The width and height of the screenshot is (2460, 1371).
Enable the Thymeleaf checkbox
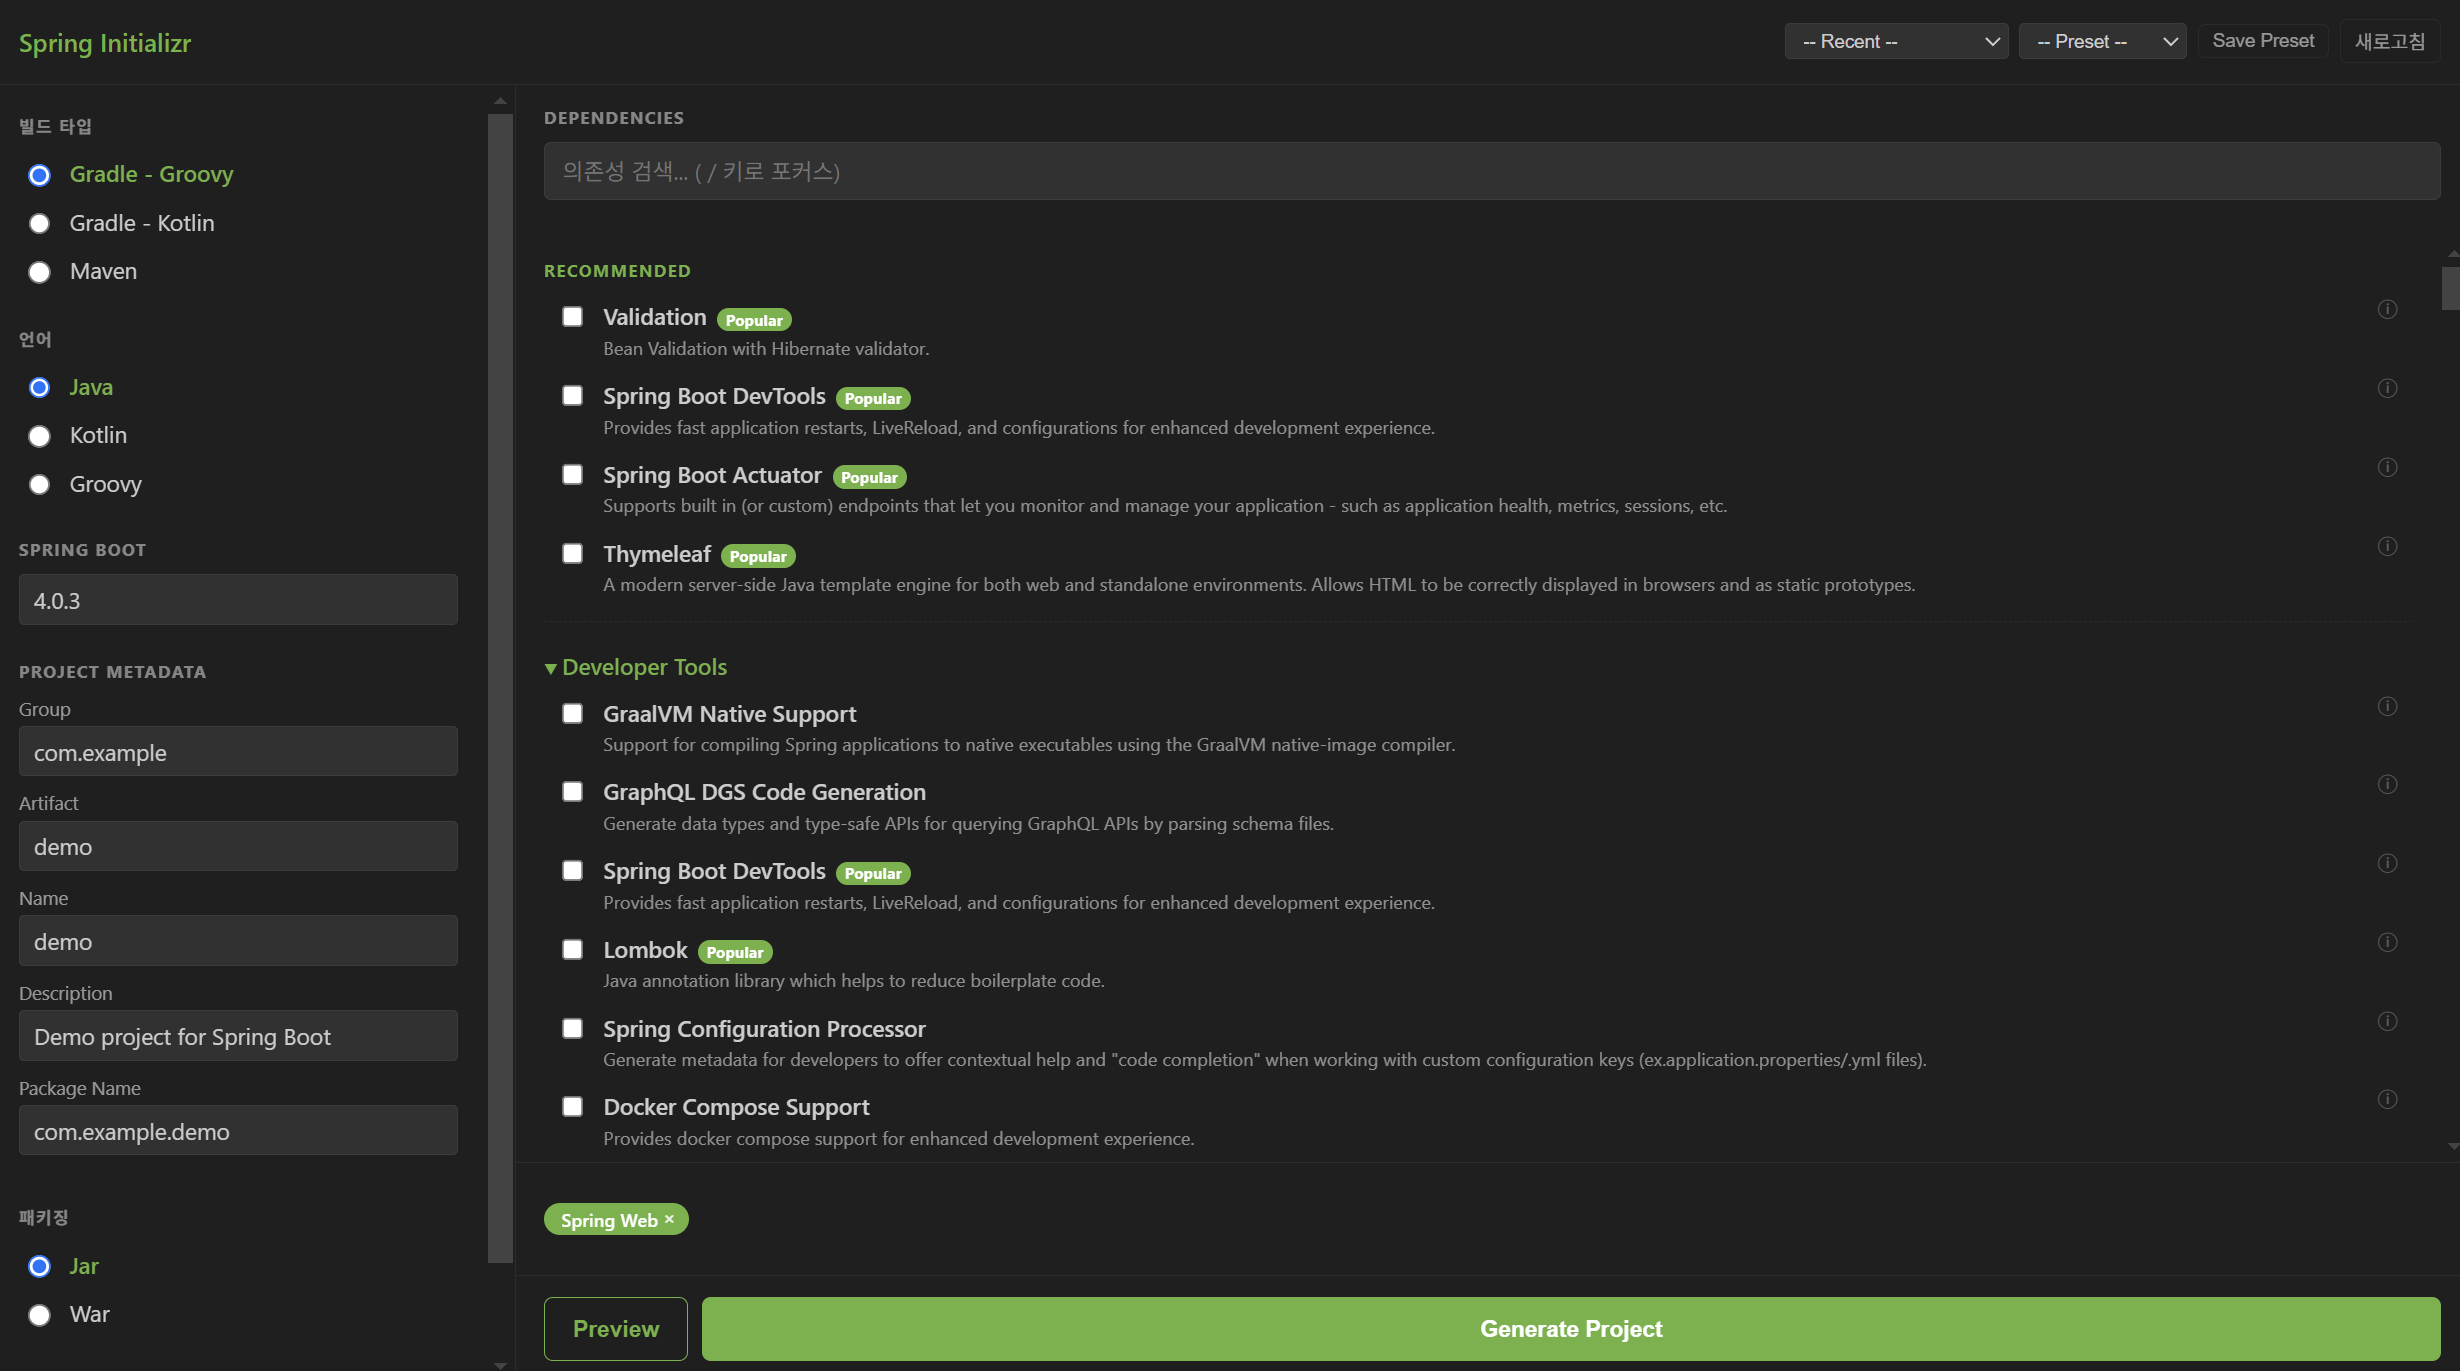click(572, 553)
